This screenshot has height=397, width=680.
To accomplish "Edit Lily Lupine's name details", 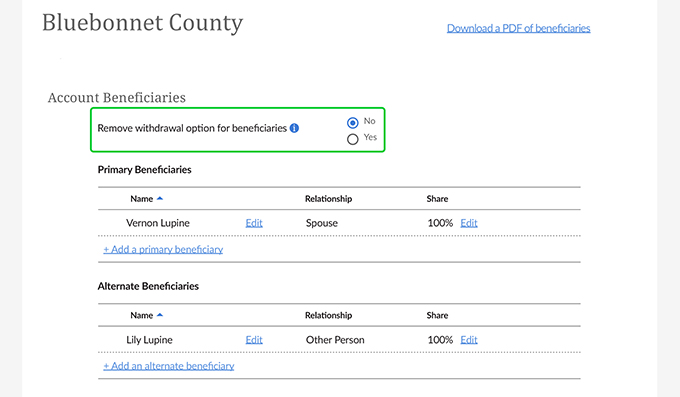I will click(254, 340).
